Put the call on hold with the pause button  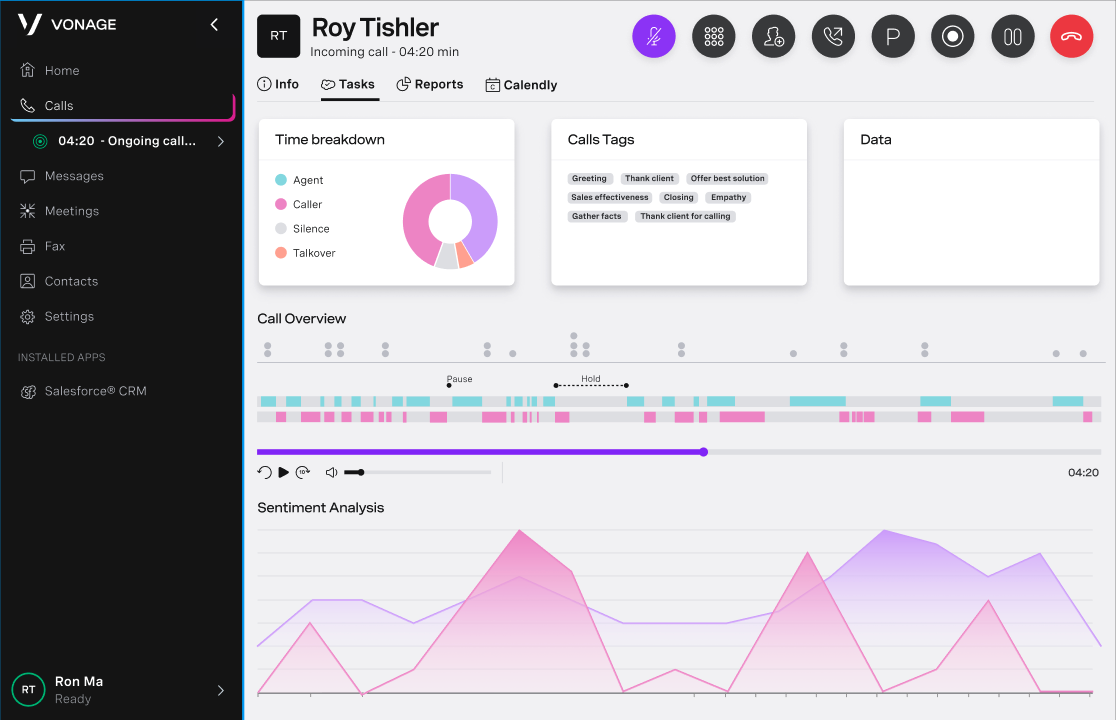click(x=1012, y=36)
